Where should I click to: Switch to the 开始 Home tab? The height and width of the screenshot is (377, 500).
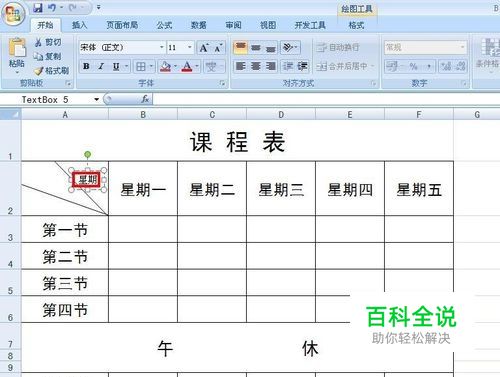pyautogui.click(x=45, y=25)
